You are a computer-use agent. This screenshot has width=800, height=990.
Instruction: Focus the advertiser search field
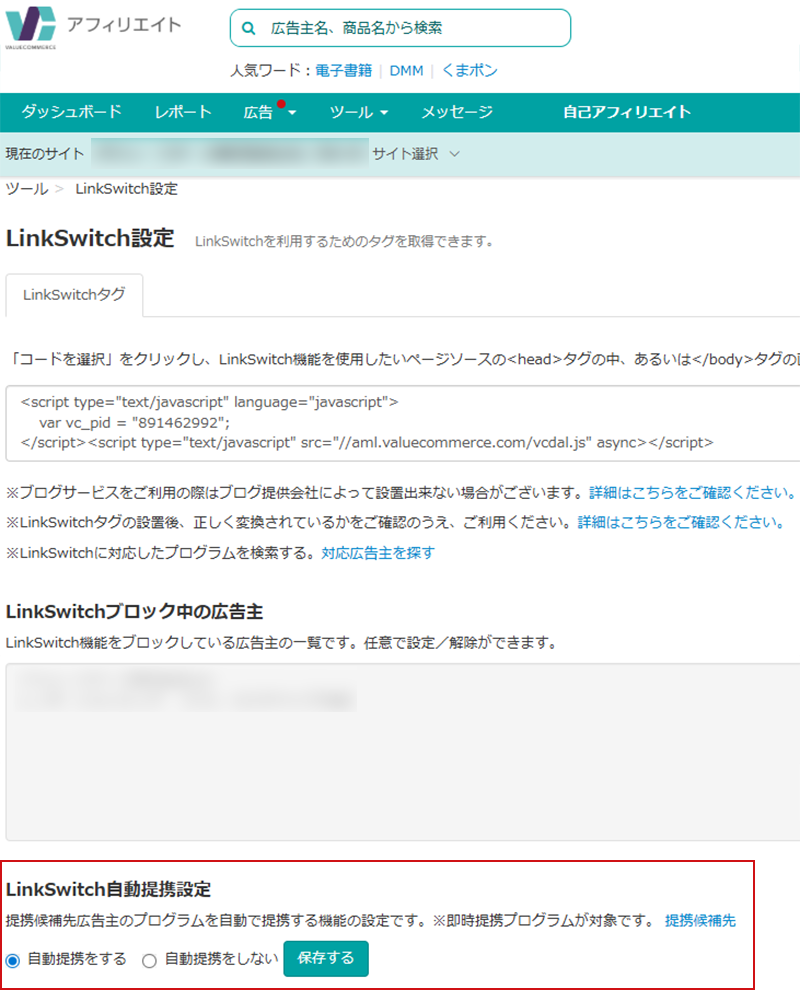410,29
